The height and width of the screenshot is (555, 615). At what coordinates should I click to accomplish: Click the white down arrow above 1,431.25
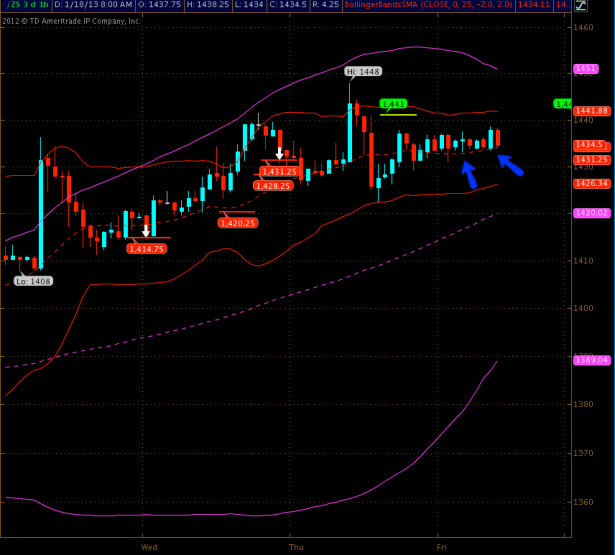[x=279, y=154]
